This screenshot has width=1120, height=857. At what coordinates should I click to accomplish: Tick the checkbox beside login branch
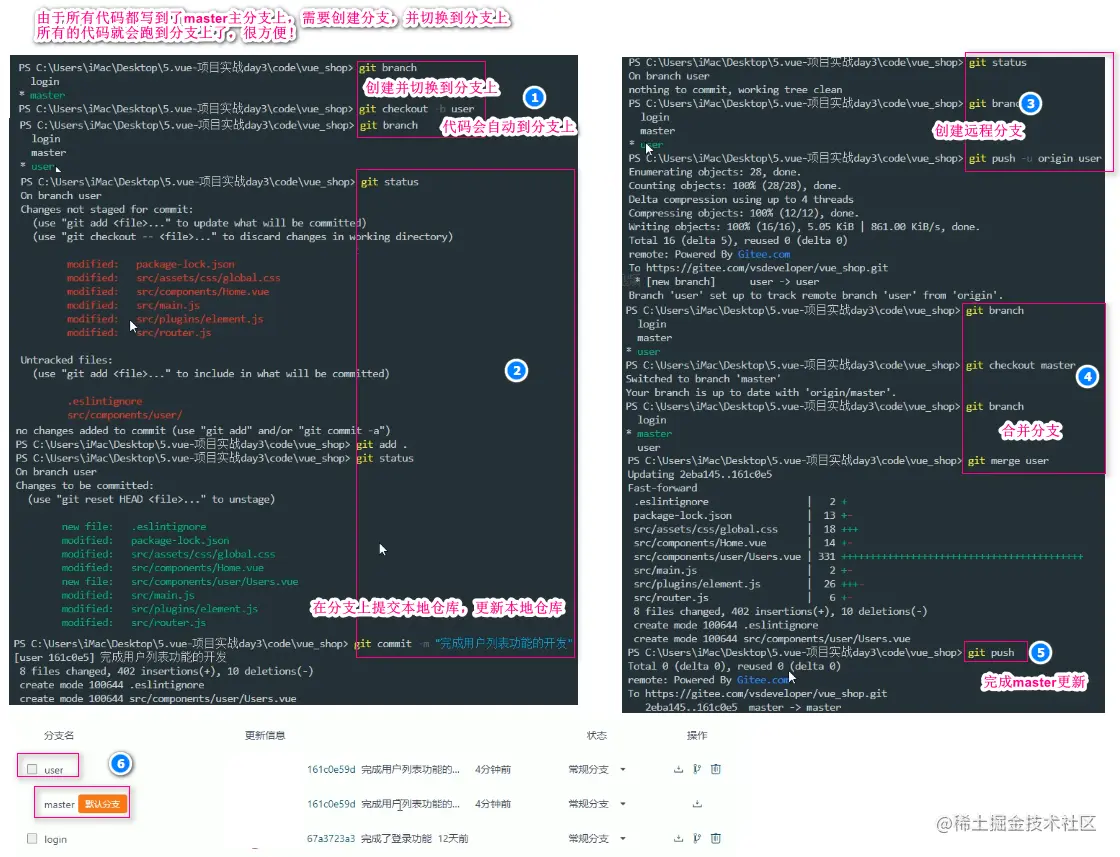pyautogui.click(x=32, y=838)
